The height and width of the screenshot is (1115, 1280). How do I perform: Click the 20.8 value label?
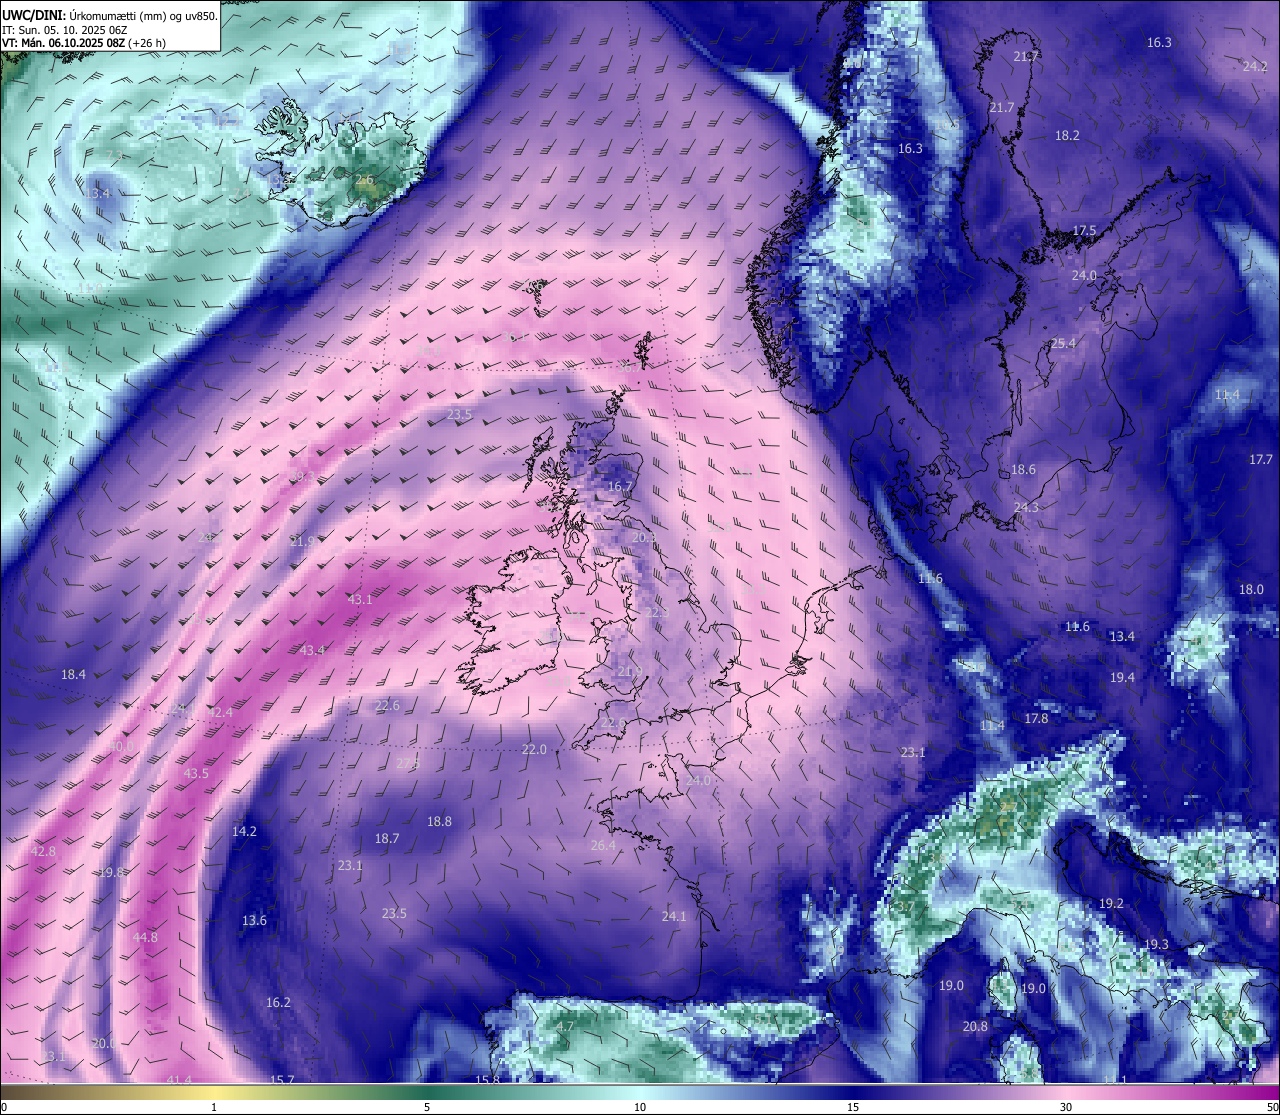(x=975, y=1027)
